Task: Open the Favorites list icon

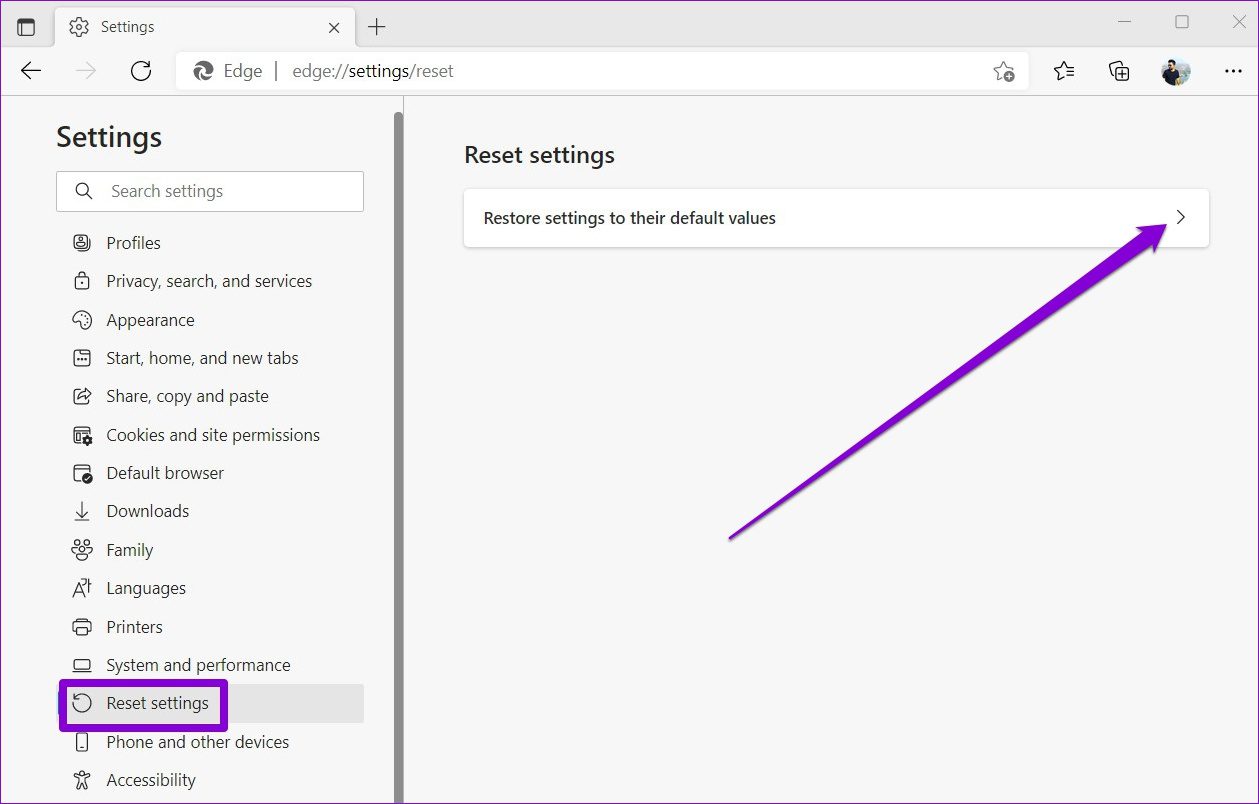Action: (x=1064, y=71)
